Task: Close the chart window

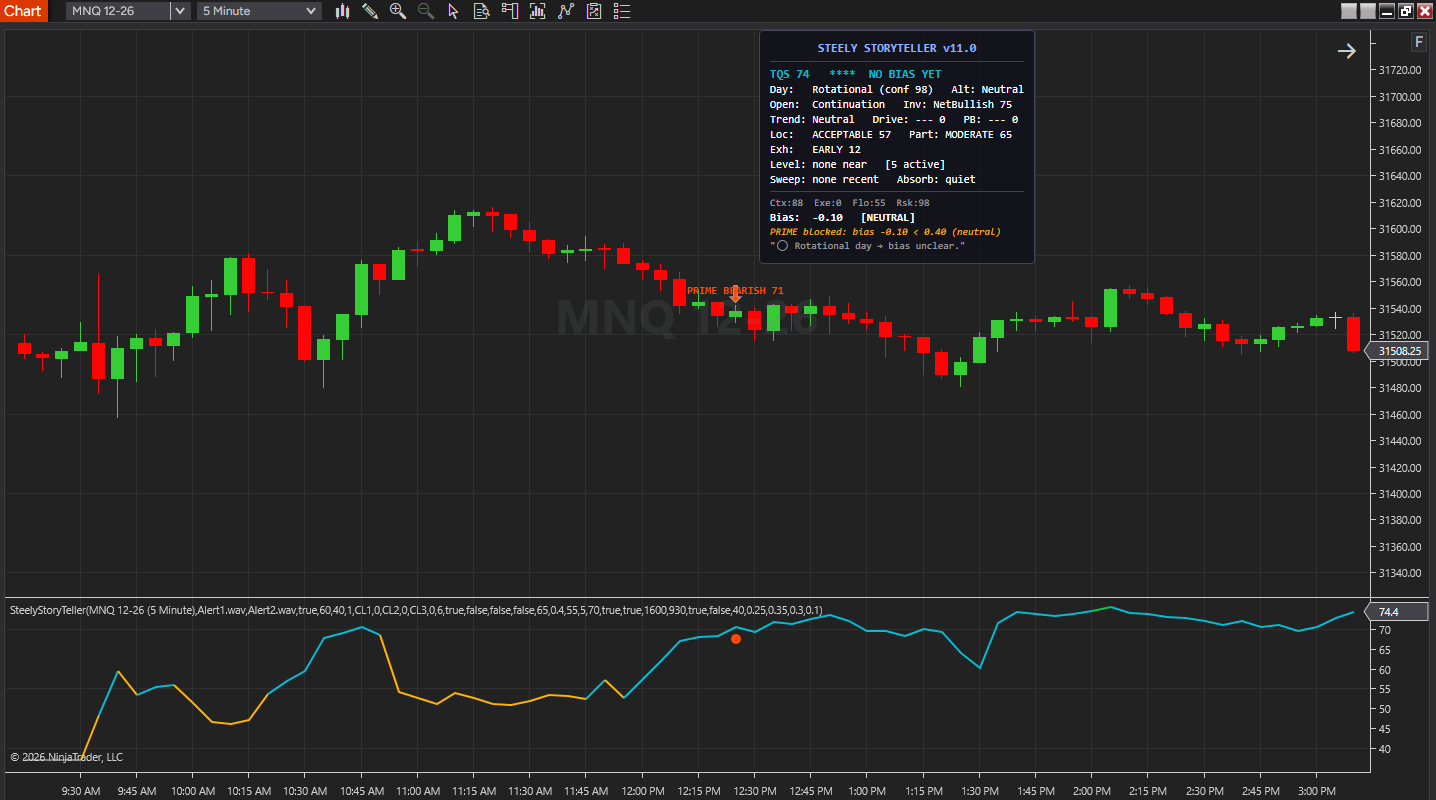Action: point(1425,11)
